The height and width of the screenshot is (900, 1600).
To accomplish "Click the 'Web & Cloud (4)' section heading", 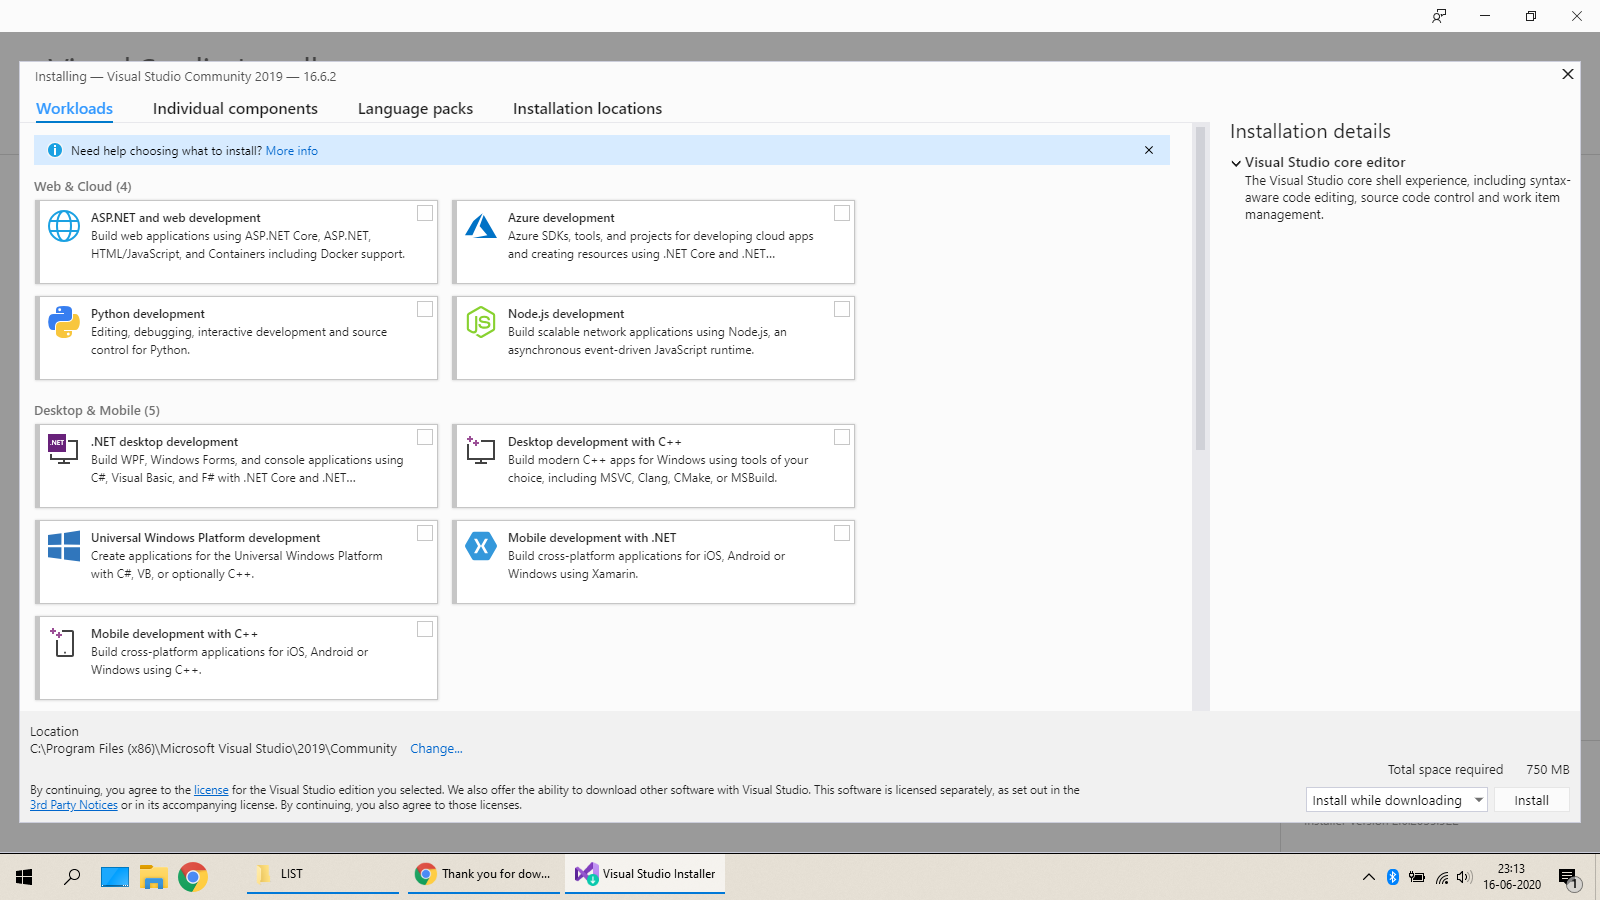I will pos(83,186).
